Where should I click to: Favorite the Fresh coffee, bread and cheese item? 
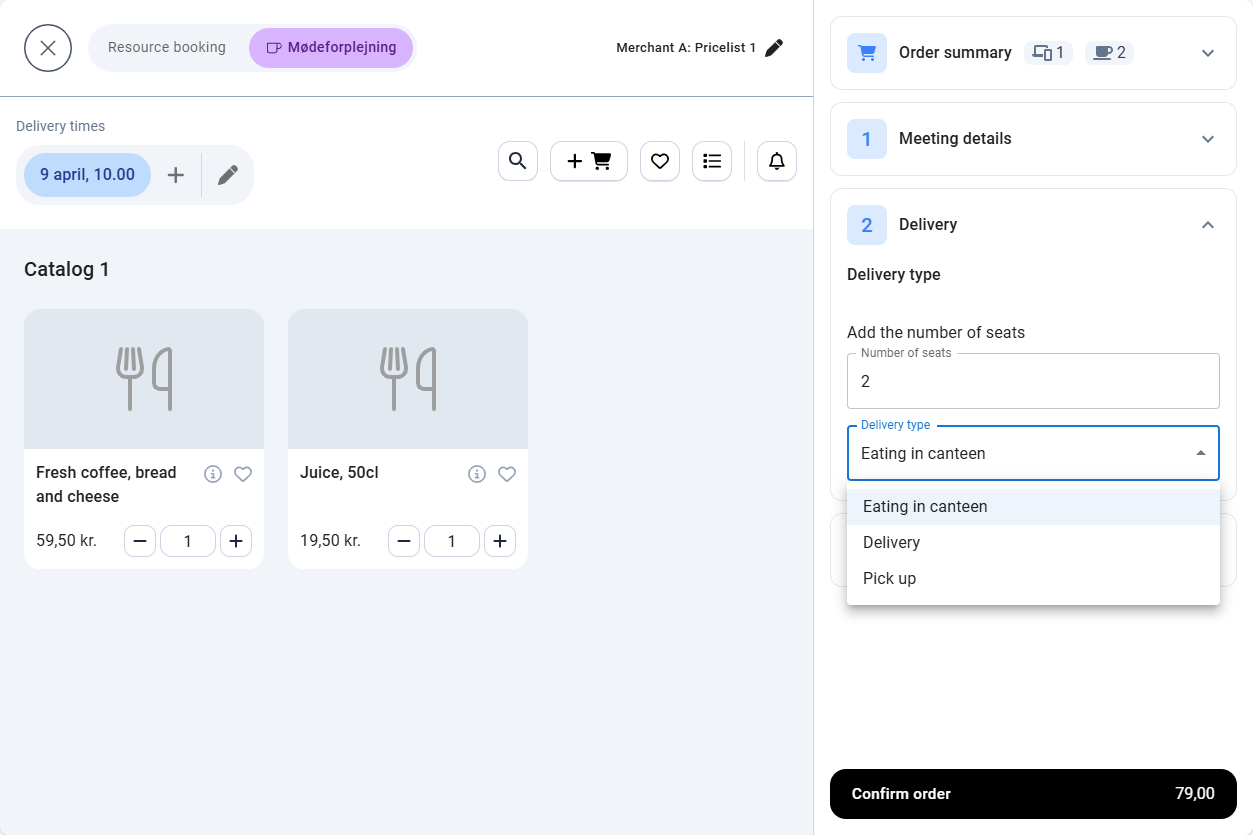[243, 474]
